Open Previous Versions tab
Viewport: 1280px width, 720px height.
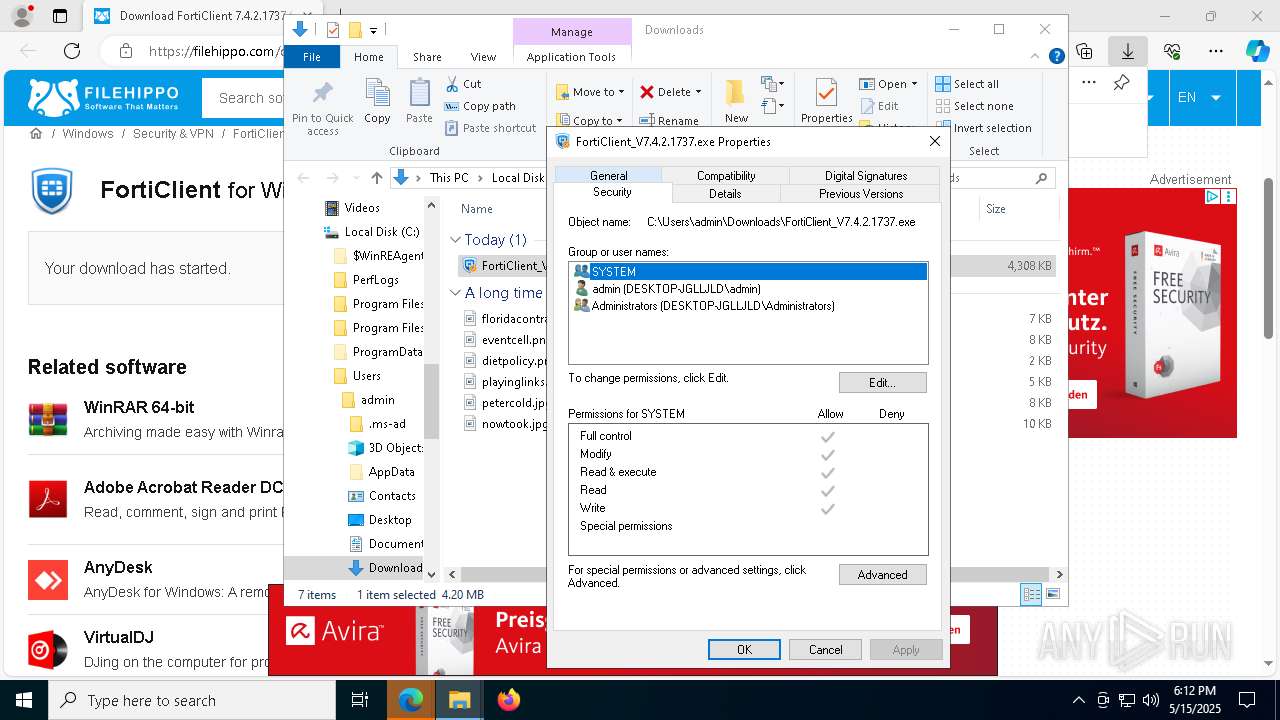point(861,194)
